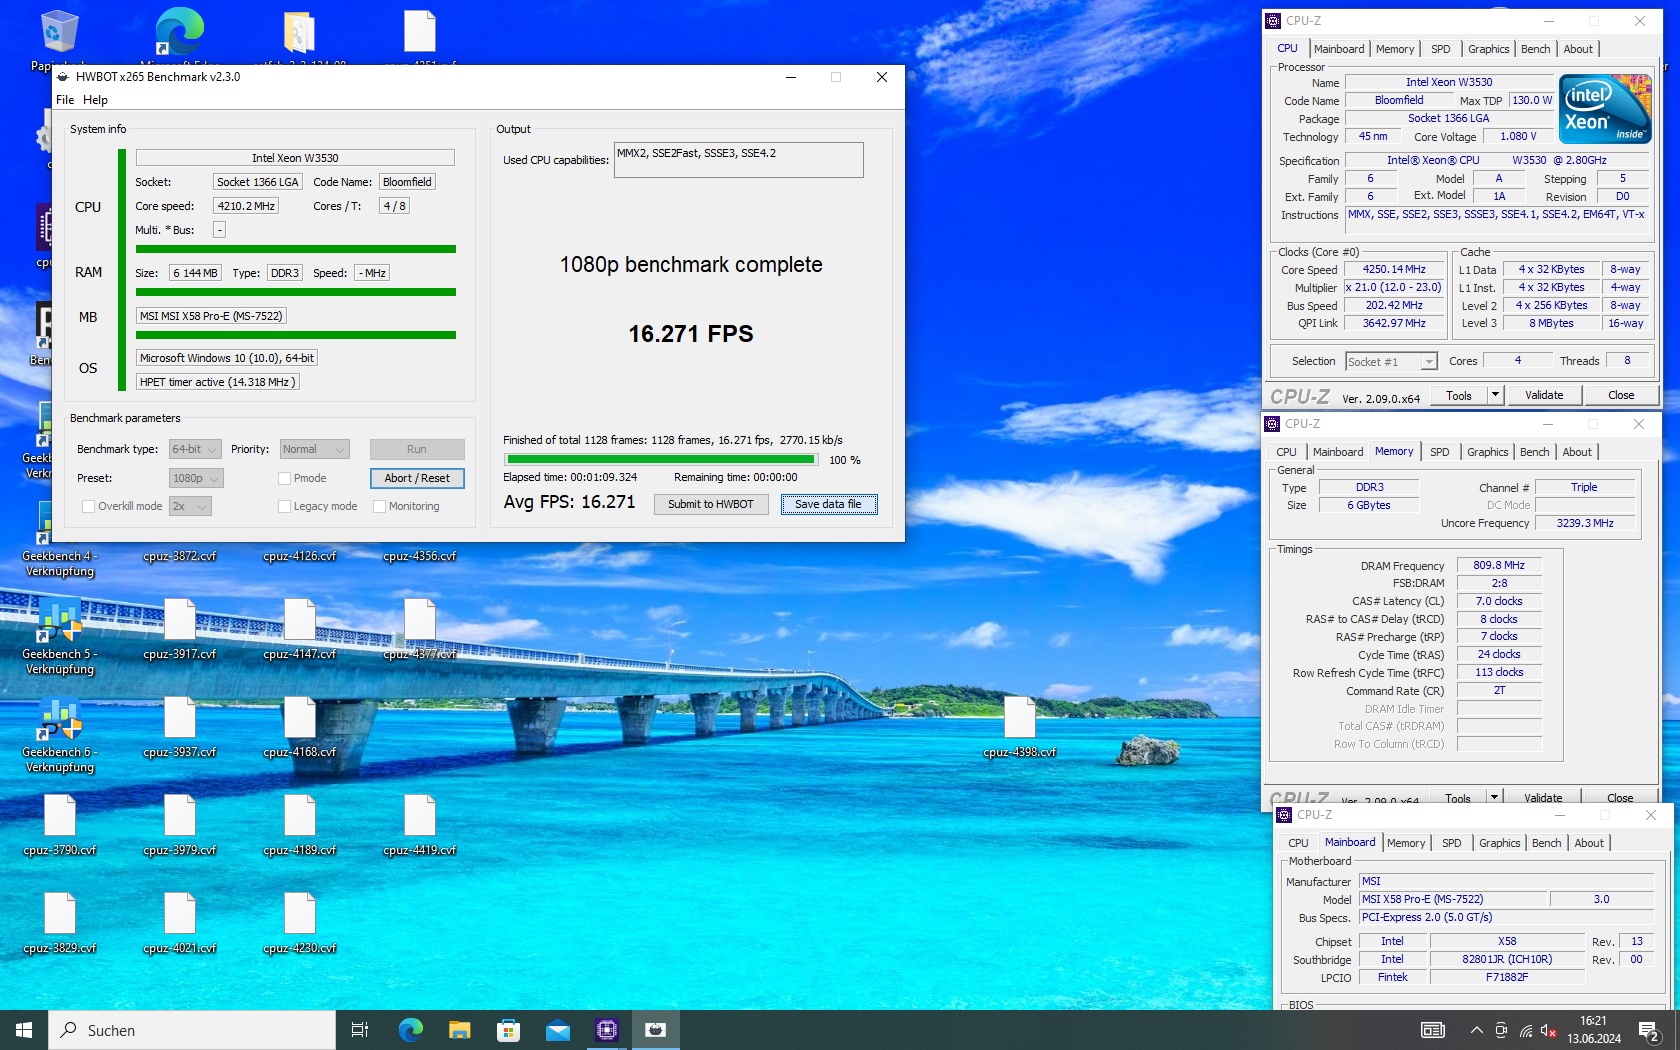Switch to Graphics tab in Memory CPU-Z
1680x1050 pixels.
[1487, 452]
